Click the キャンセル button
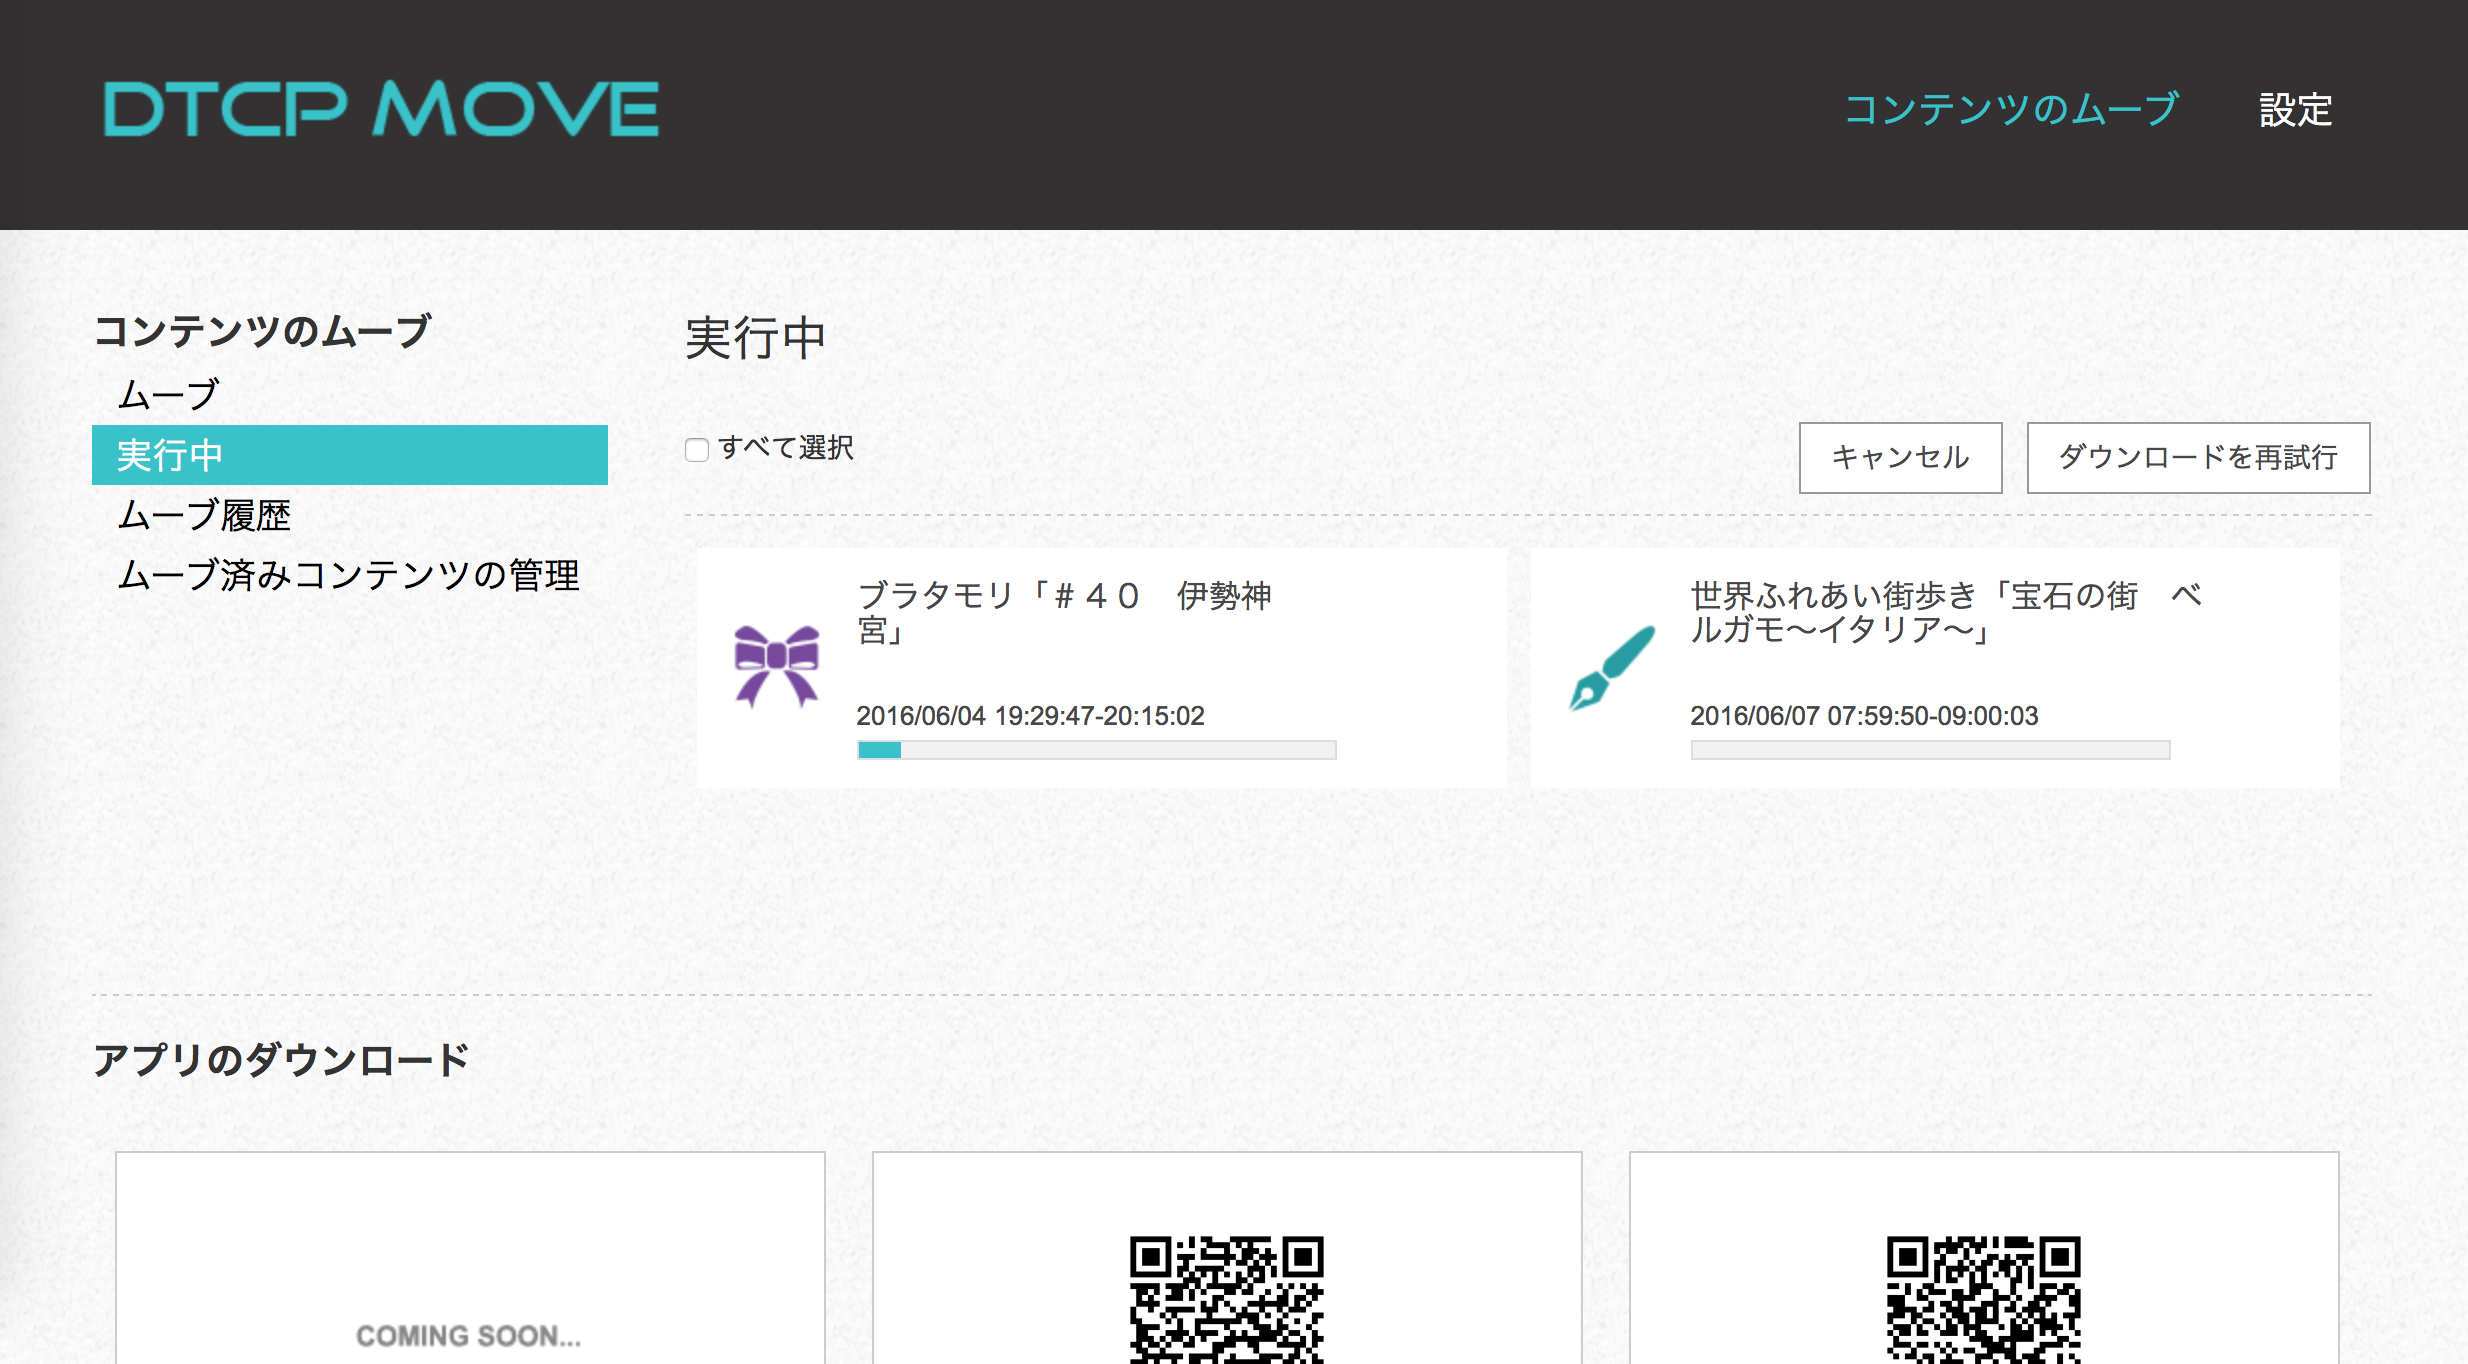The width and height of the screenshot is (2468, 1364). (1900, 458)
